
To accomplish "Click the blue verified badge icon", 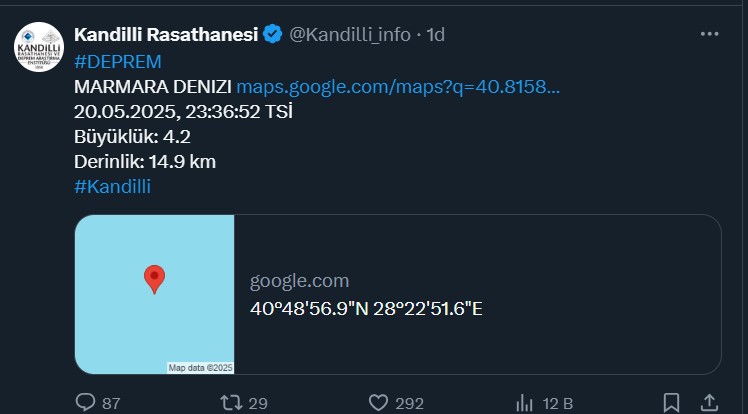I will [x=272, y=34].
